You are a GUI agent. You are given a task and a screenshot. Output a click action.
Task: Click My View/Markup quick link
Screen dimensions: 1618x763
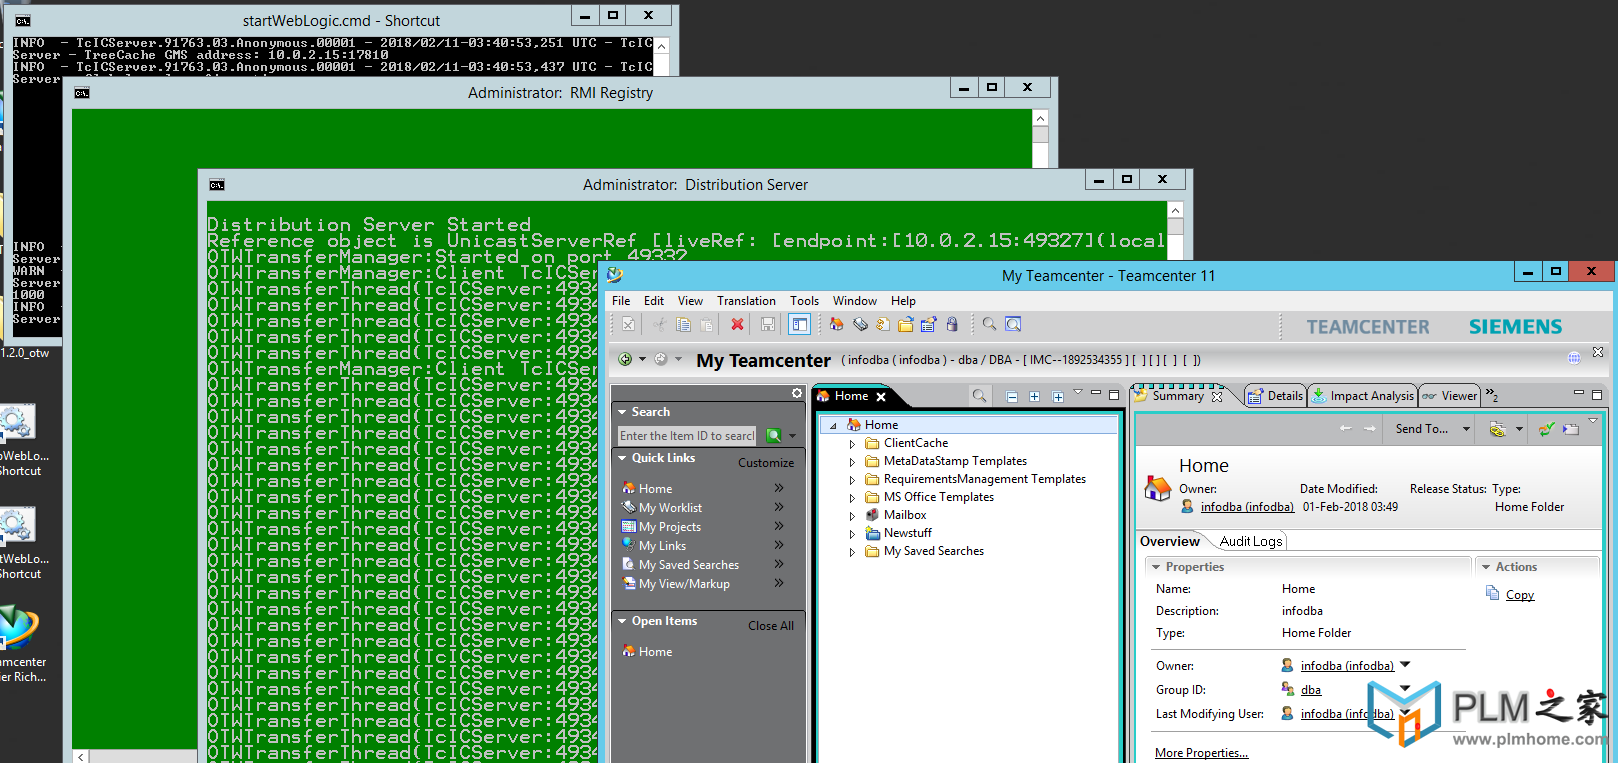[x=684, y=584]
